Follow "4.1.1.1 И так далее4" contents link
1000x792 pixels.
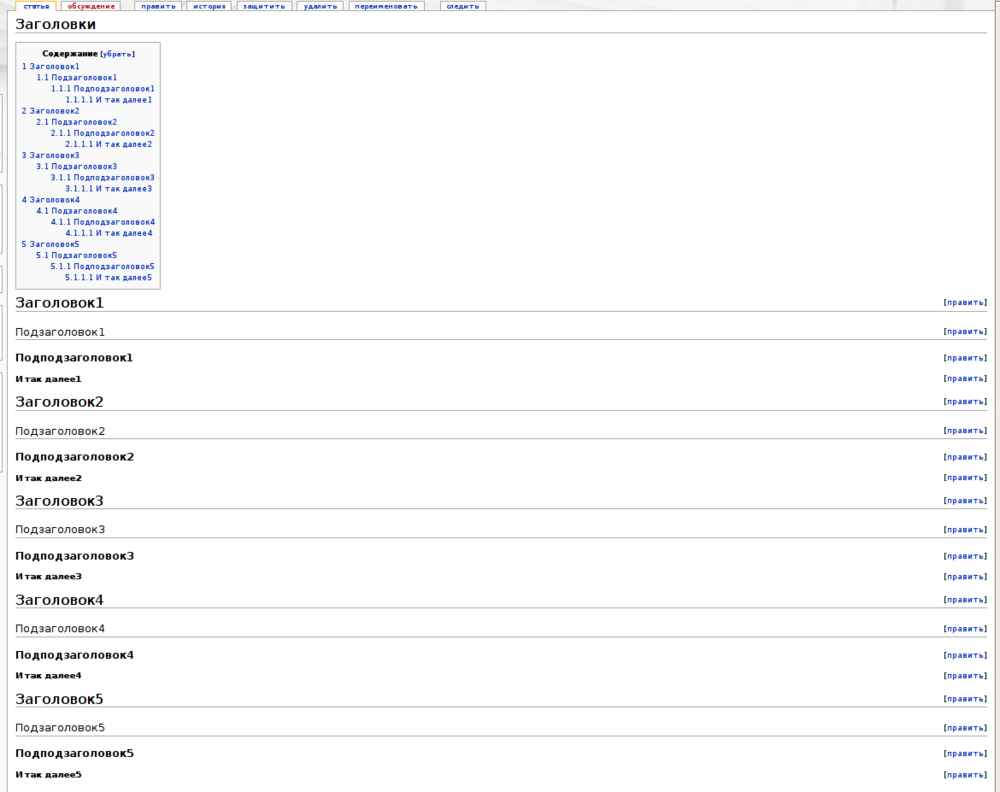tap(109, 233)
